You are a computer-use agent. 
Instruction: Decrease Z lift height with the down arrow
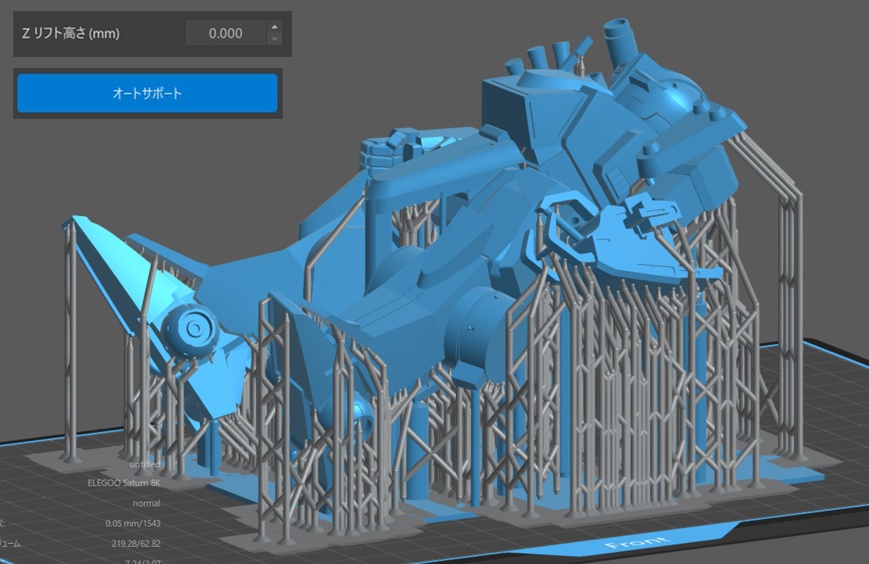coord(274,39)
